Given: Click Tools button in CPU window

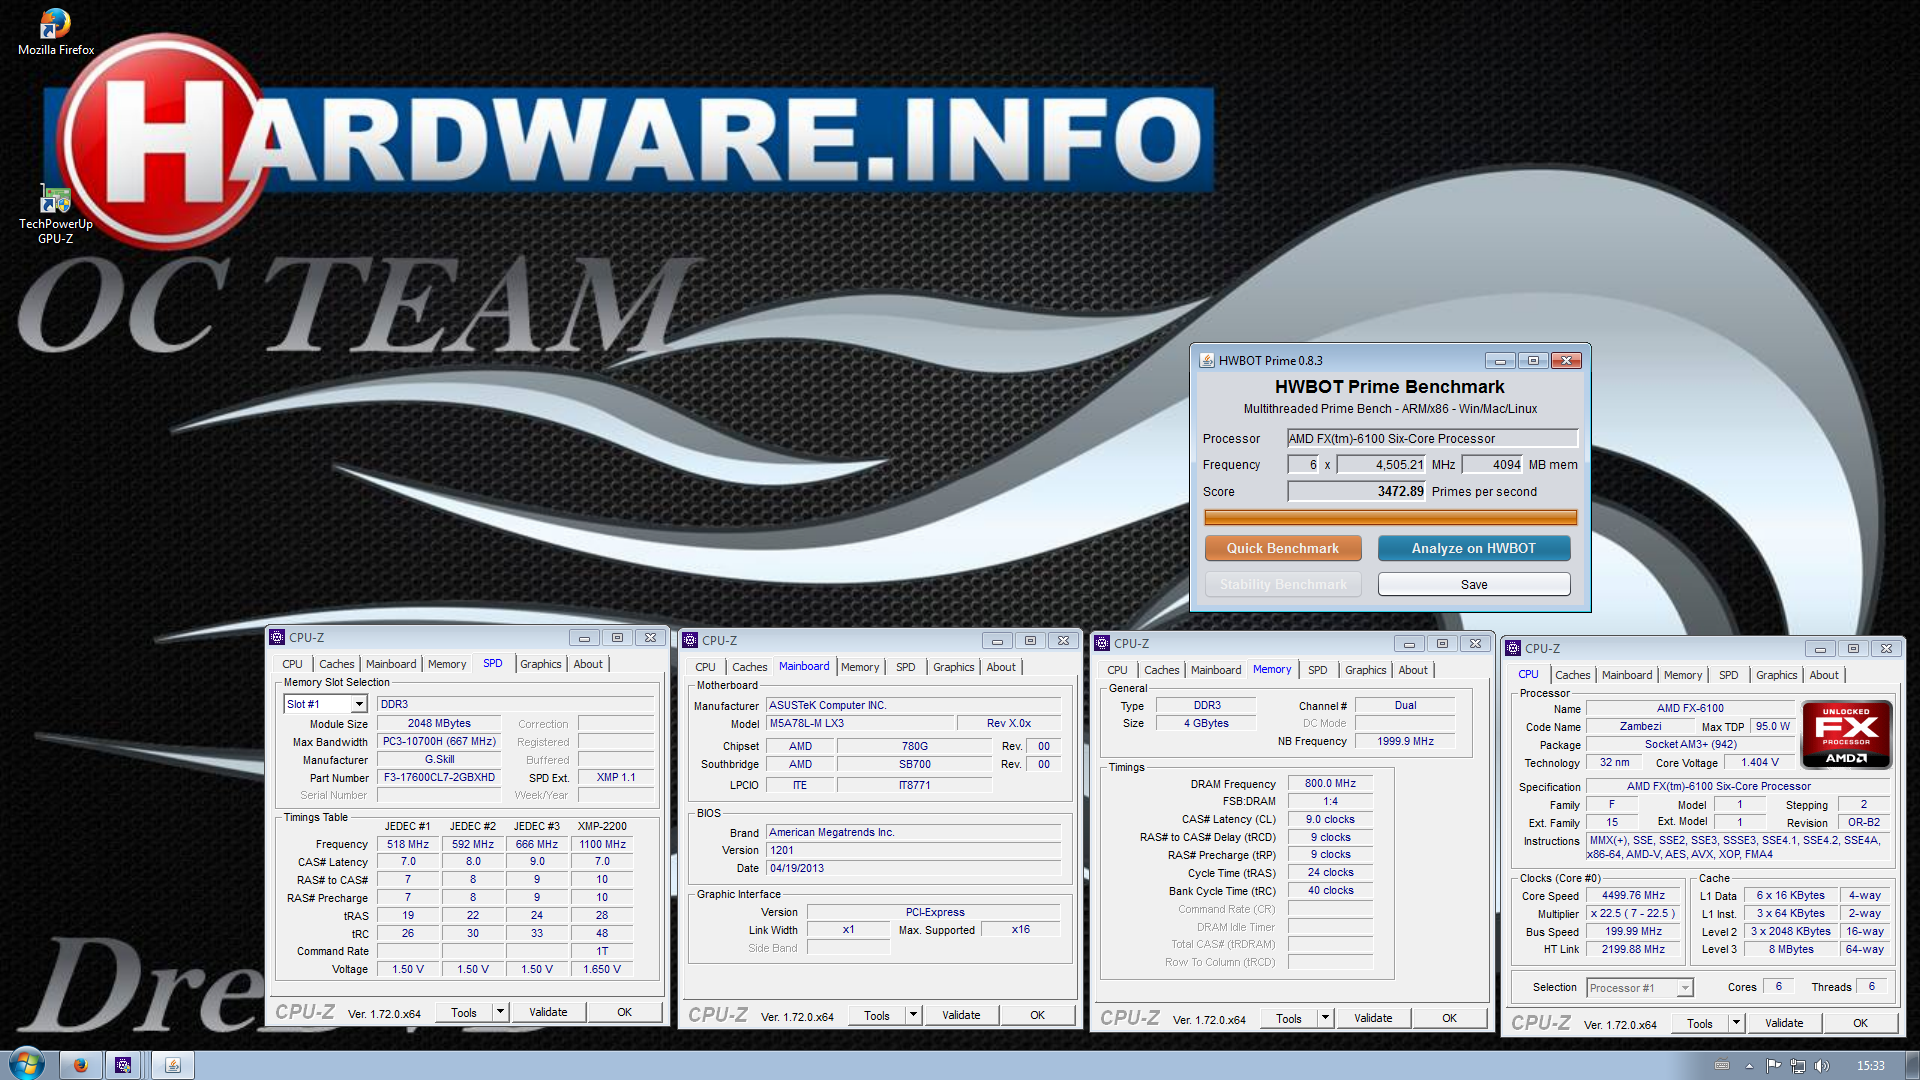Looking at the screenshot, I should coord(1700,1023).
